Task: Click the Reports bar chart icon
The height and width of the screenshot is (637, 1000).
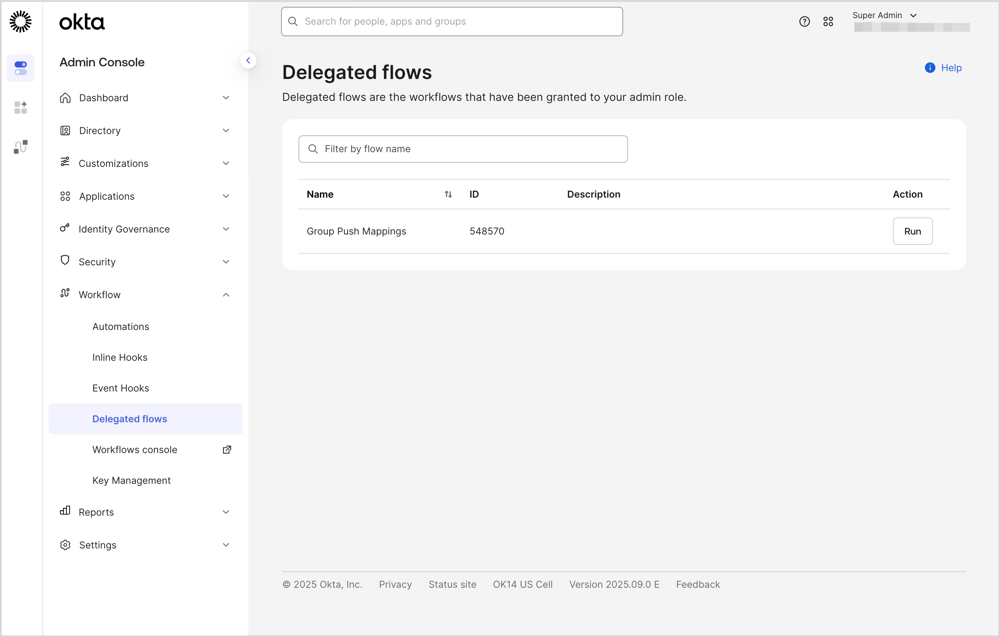Action: click(x=65, y=511)
